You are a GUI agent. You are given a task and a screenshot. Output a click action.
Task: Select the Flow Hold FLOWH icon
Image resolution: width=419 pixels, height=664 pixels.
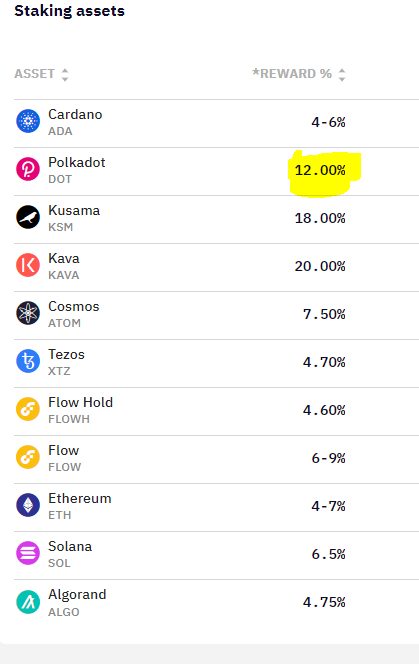pyautogui.click(x=28, y=409)
